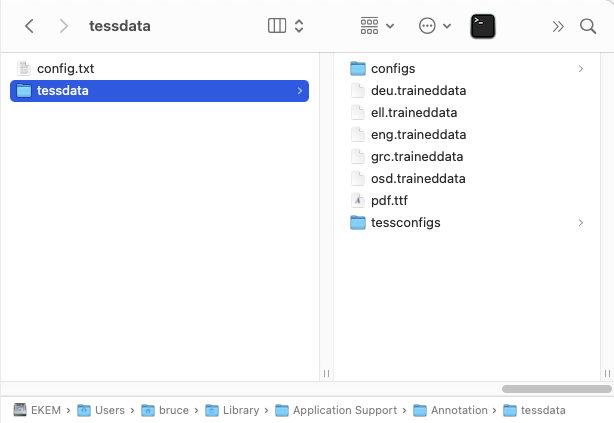Select eng.traineddata file
This screenshot has height=423, width=614.
click(x=418, y=135)
